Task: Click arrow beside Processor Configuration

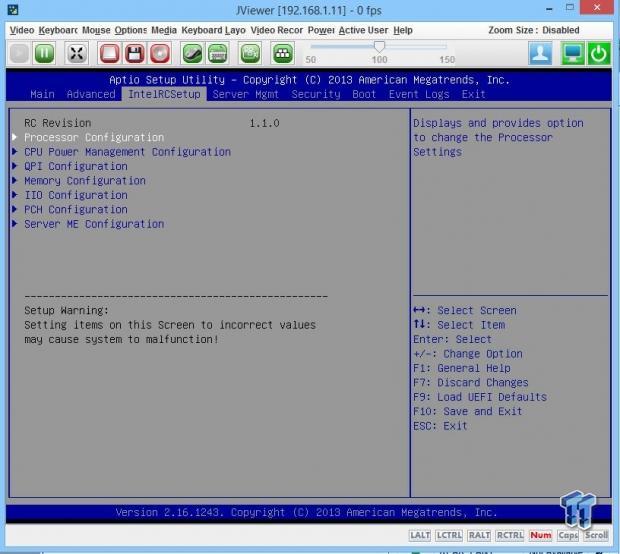Action: pos(15,137)
